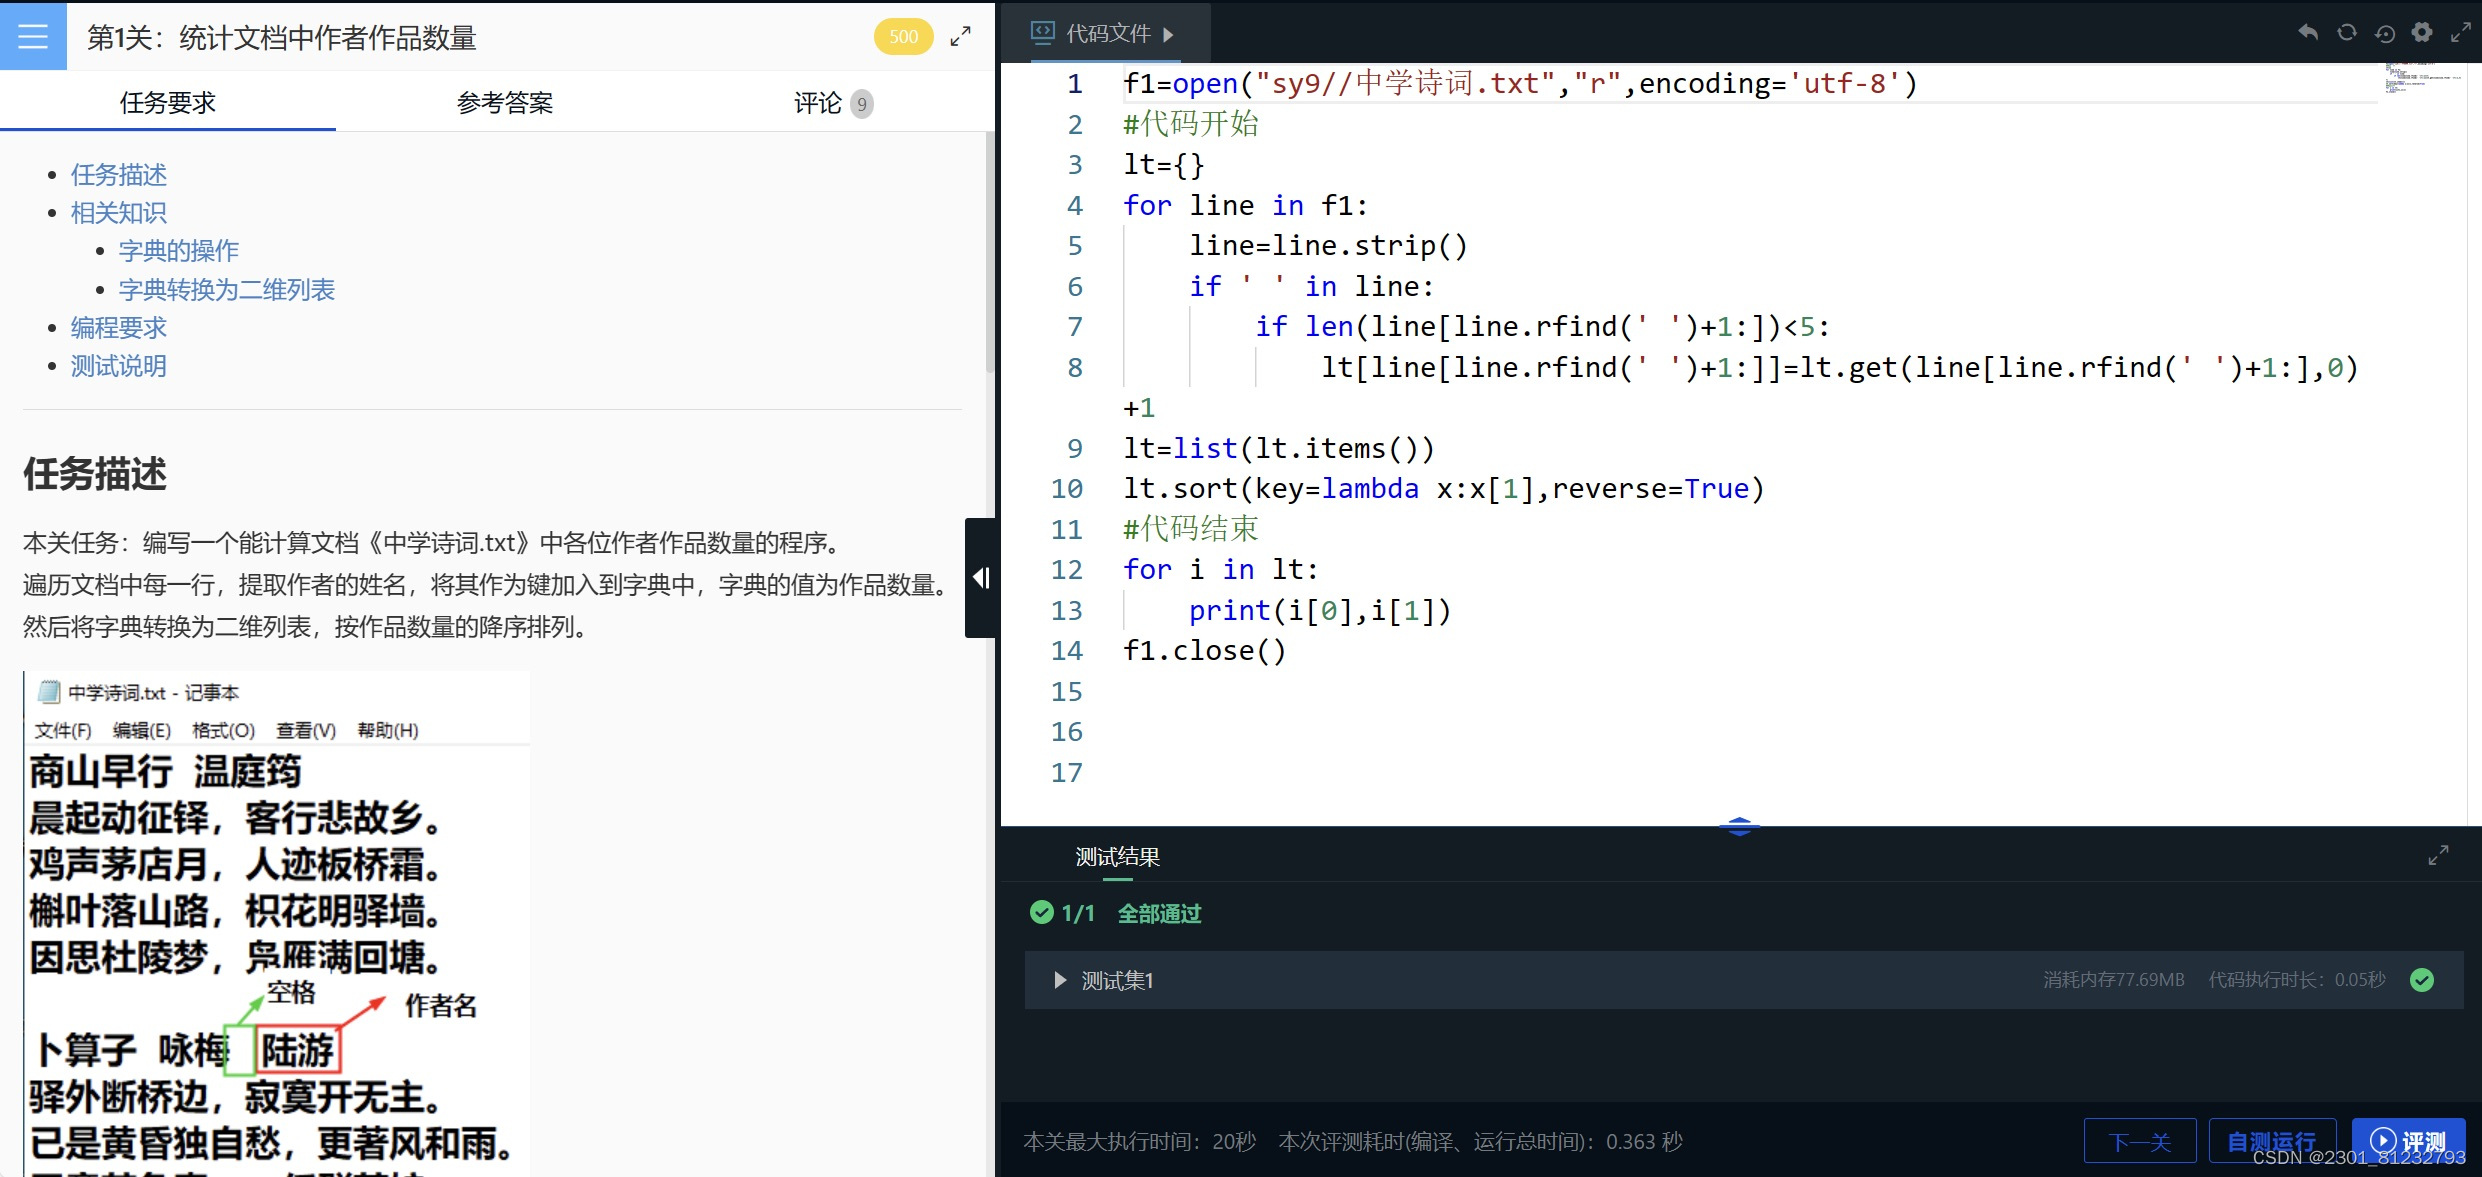Viewport: 2482px width, 1177px height.
Task: Jump to 相关知识 section link
Action: [118, 213]
